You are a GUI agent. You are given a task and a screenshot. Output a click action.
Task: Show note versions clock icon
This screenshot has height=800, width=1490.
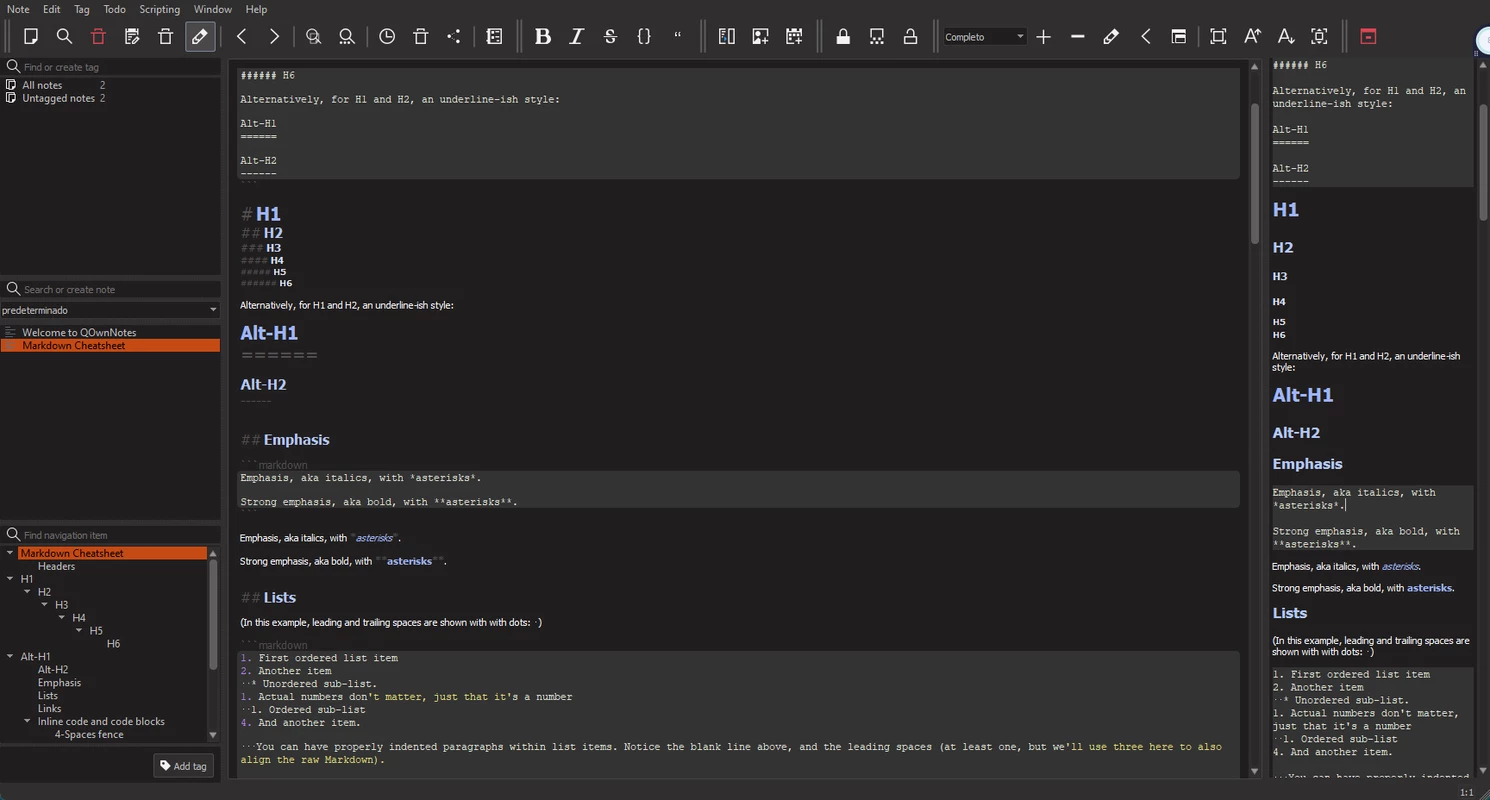tap(387, 37)
